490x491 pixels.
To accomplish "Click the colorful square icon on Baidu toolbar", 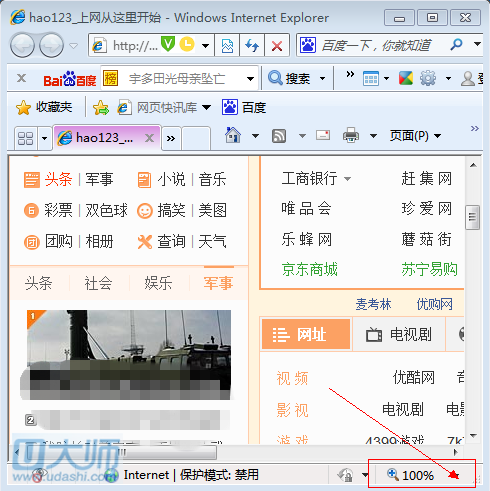I will 406,79.
